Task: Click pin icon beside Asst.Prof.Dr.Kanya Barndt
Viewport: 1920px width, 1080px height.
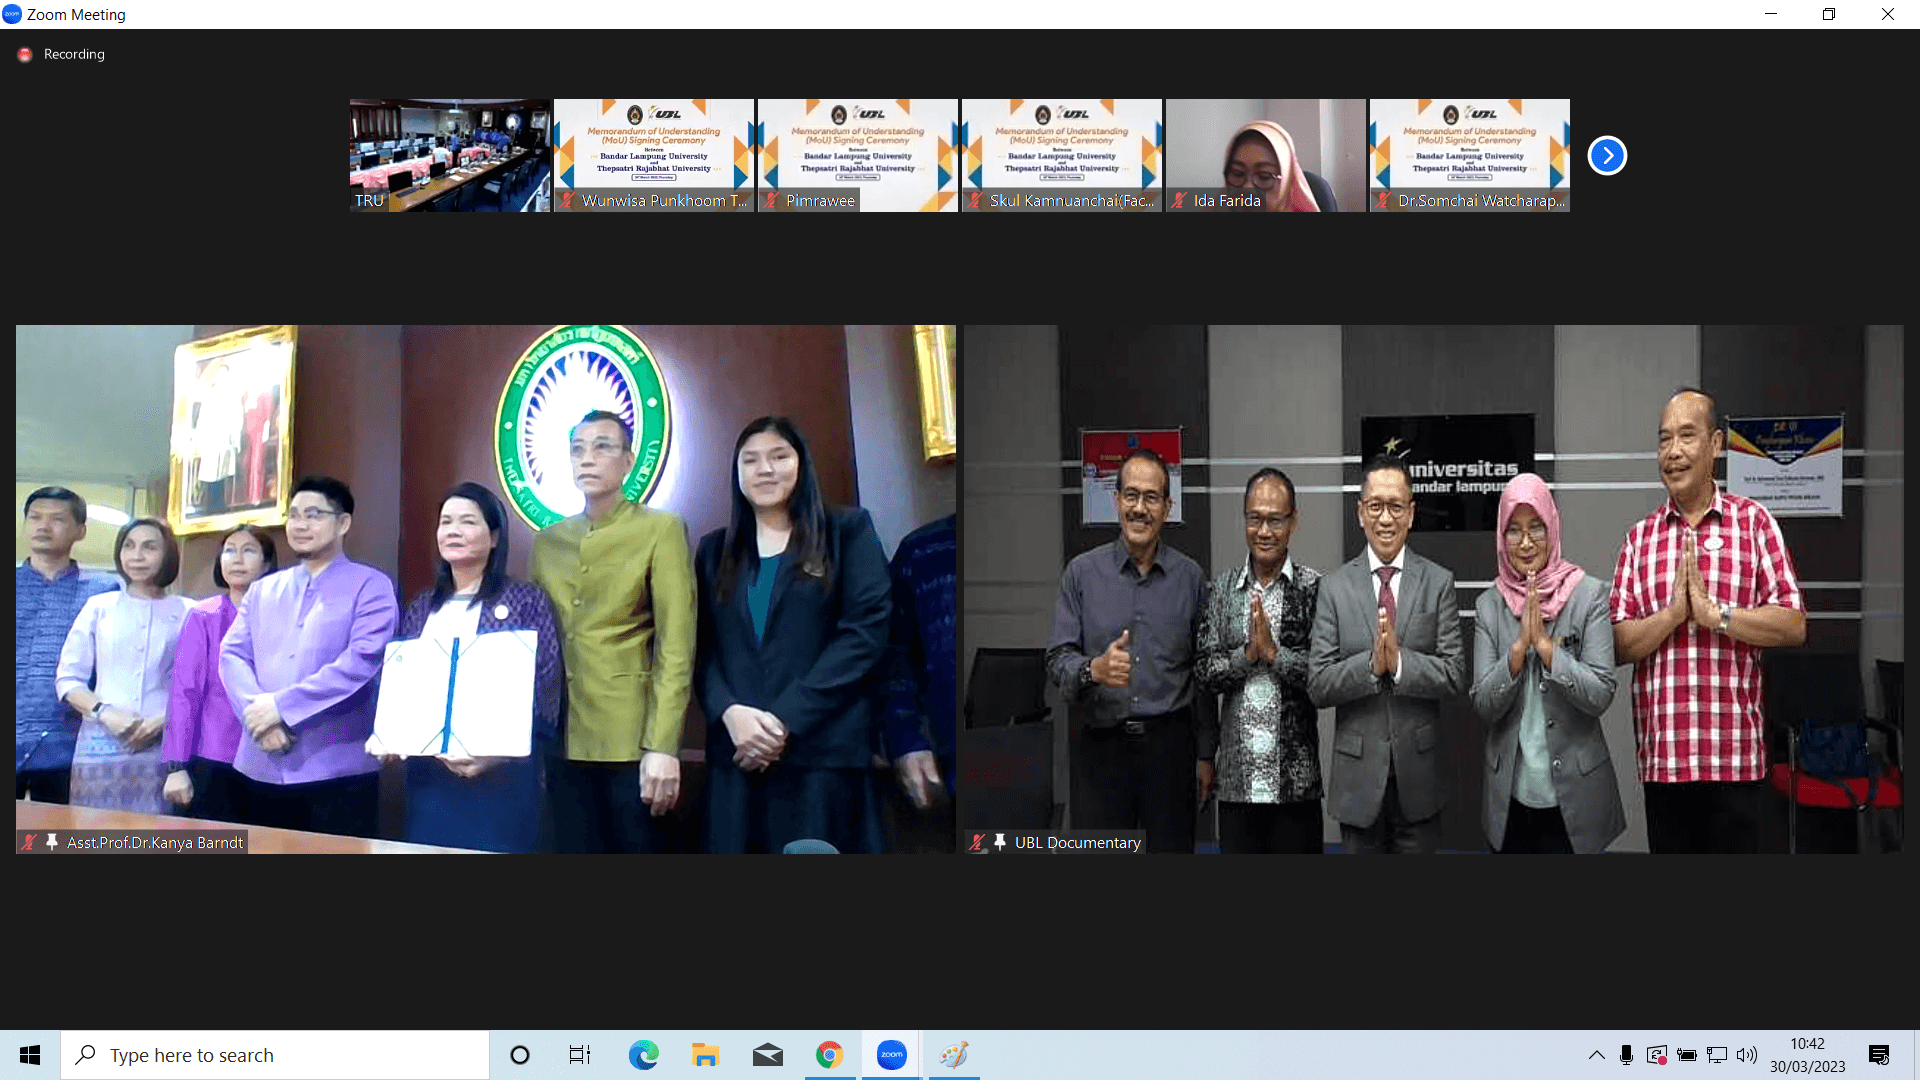Action: pos(52,842)
